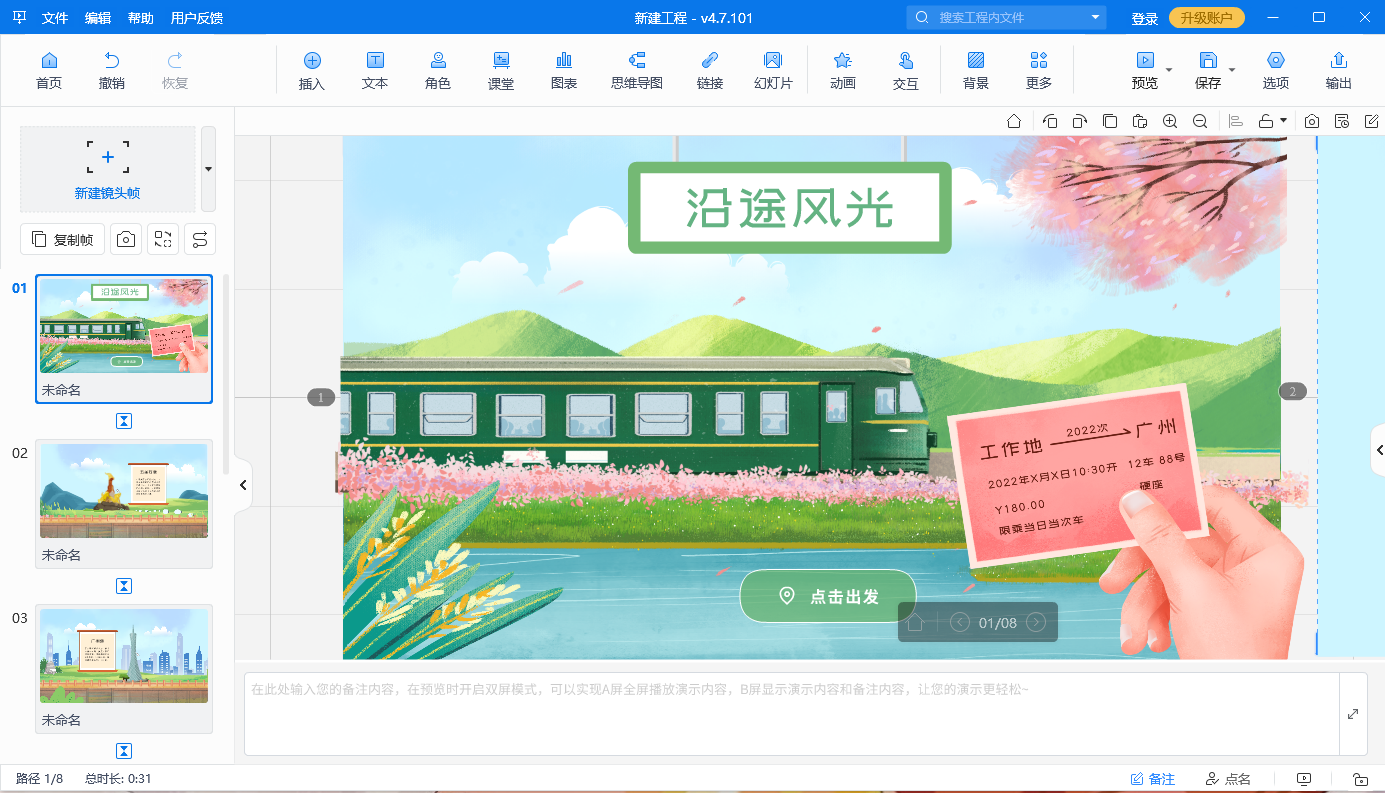Insert a 图表 chart
The height and width of the screenshot is (793, 1385).
click(x=564, y=71)
